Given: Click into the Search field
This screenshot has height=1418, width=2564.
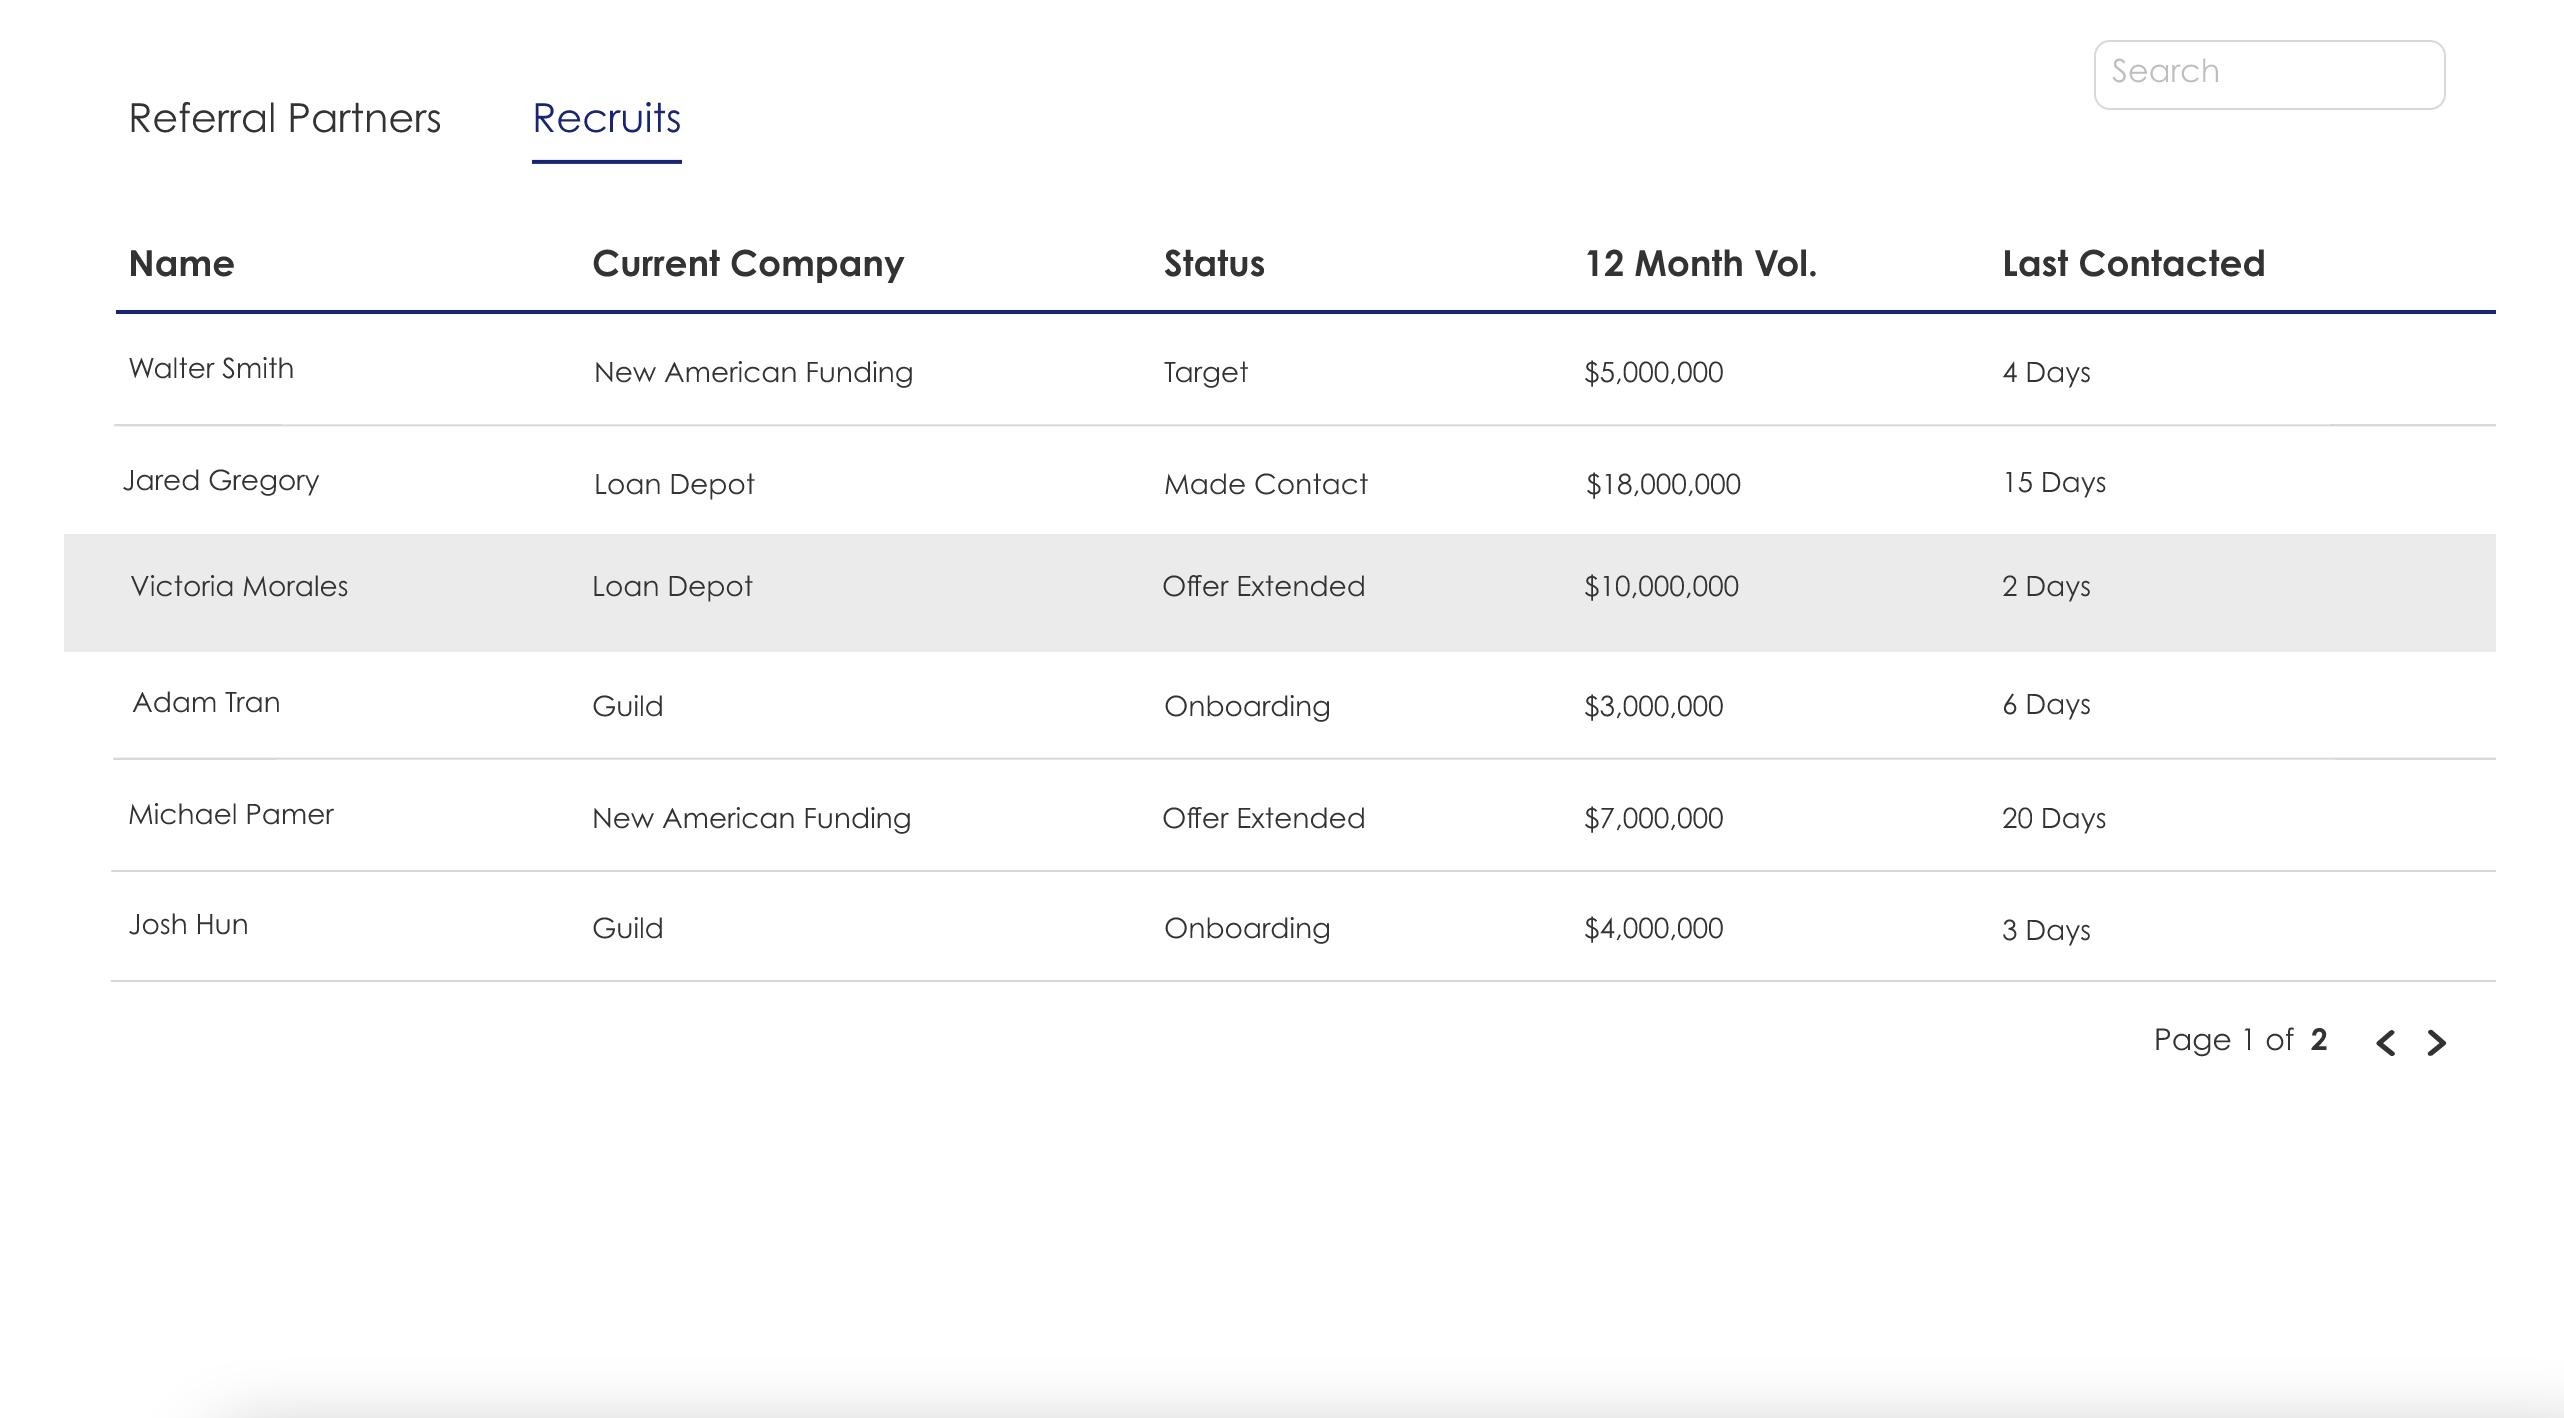Looking at the screenshot, I should click(2268, 74).
